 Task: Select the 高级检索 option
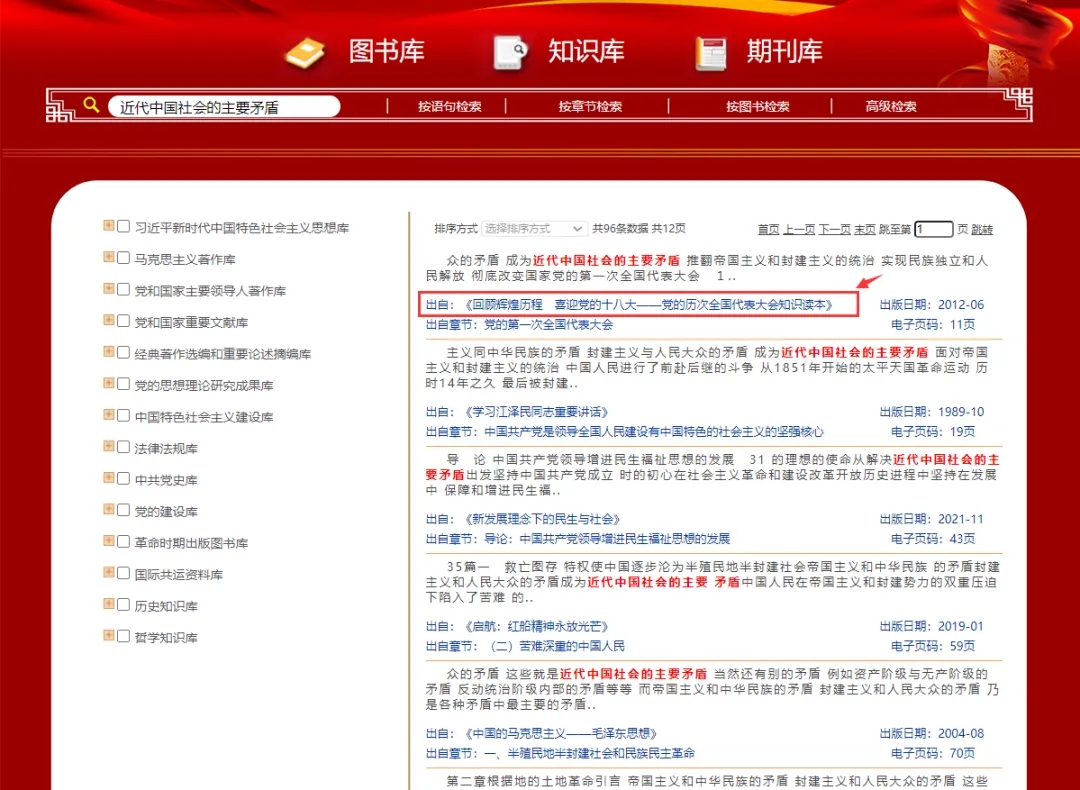[x=890, y=107]
